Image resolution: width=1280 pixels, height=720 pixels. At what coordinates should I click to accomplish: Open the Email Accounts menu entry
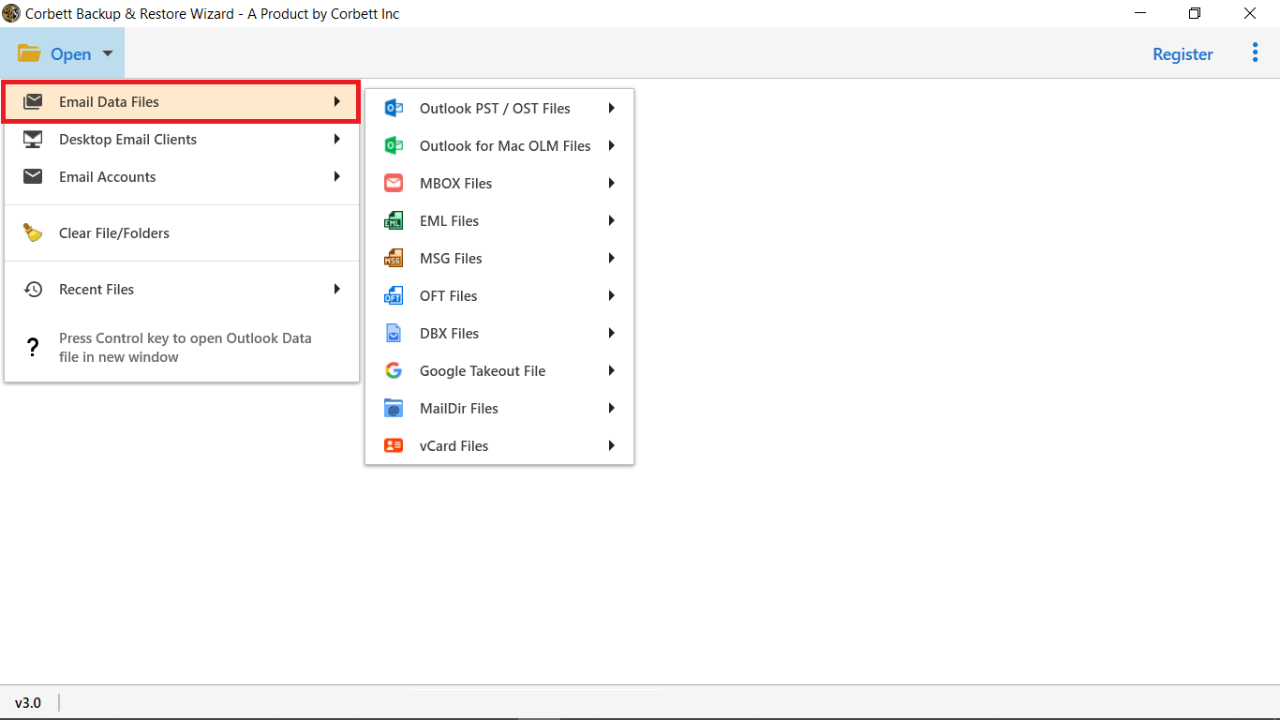click(x=107, y=176)
